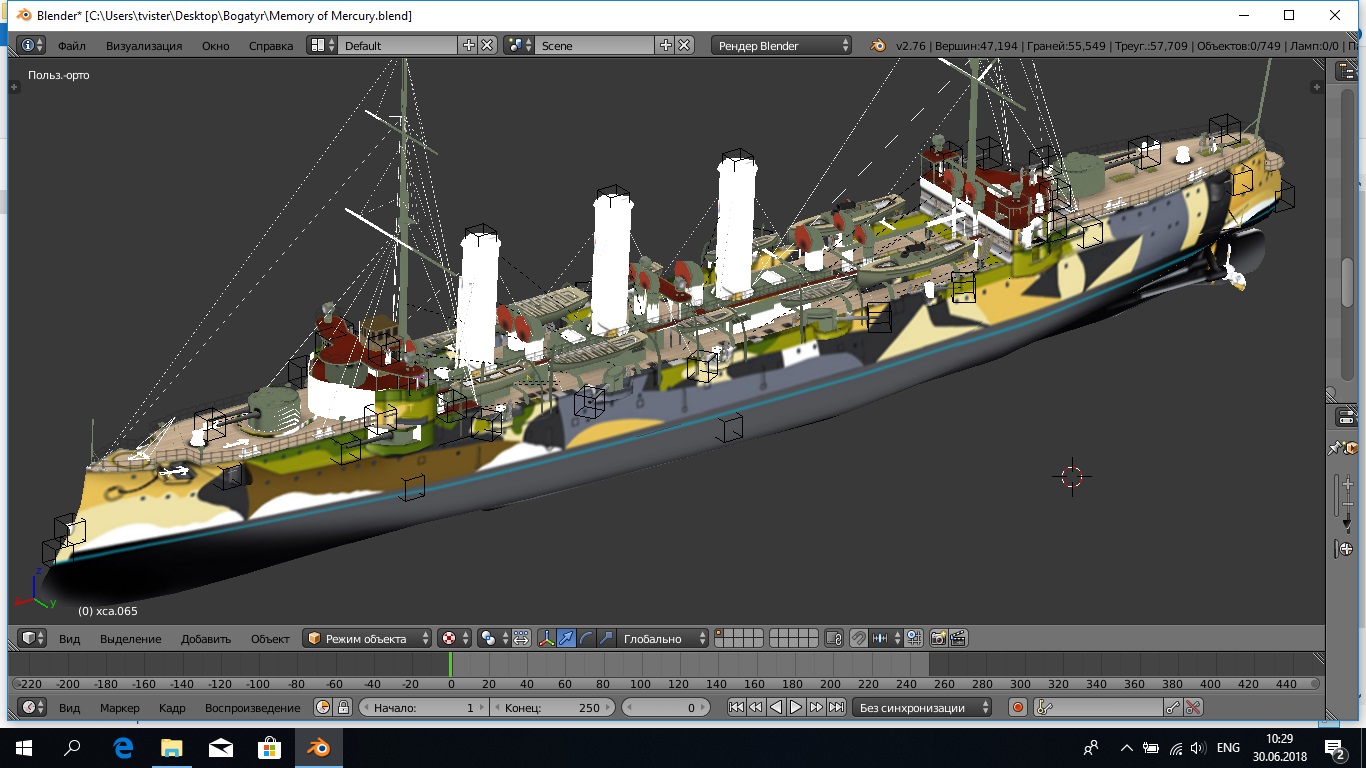Open the Рендер Blender engine dropdown
This screenshot has height=768, width=1366.
tap(782, 45)
